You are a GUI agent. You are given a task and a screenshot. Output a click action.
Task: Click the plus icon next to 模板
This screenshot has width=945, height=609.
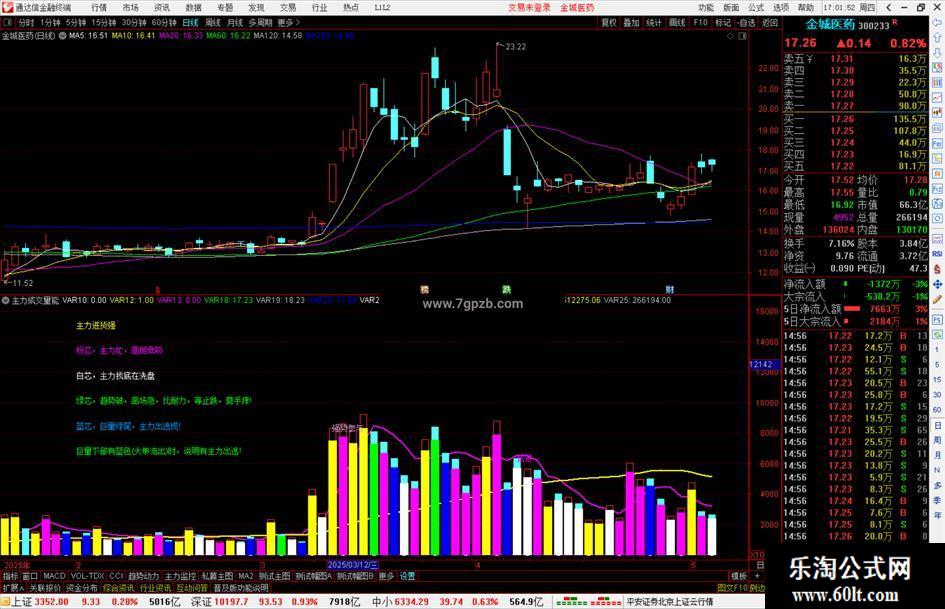[757, 576]
